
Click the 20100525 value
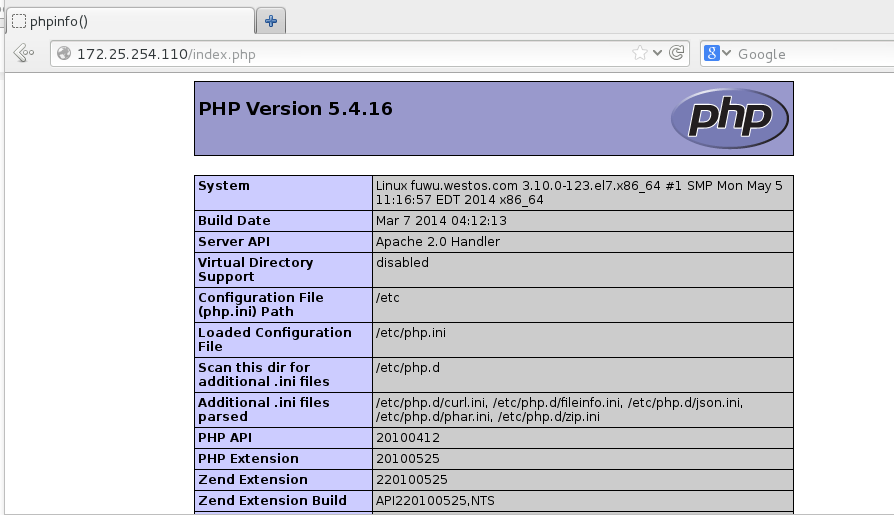pos(408,459)
